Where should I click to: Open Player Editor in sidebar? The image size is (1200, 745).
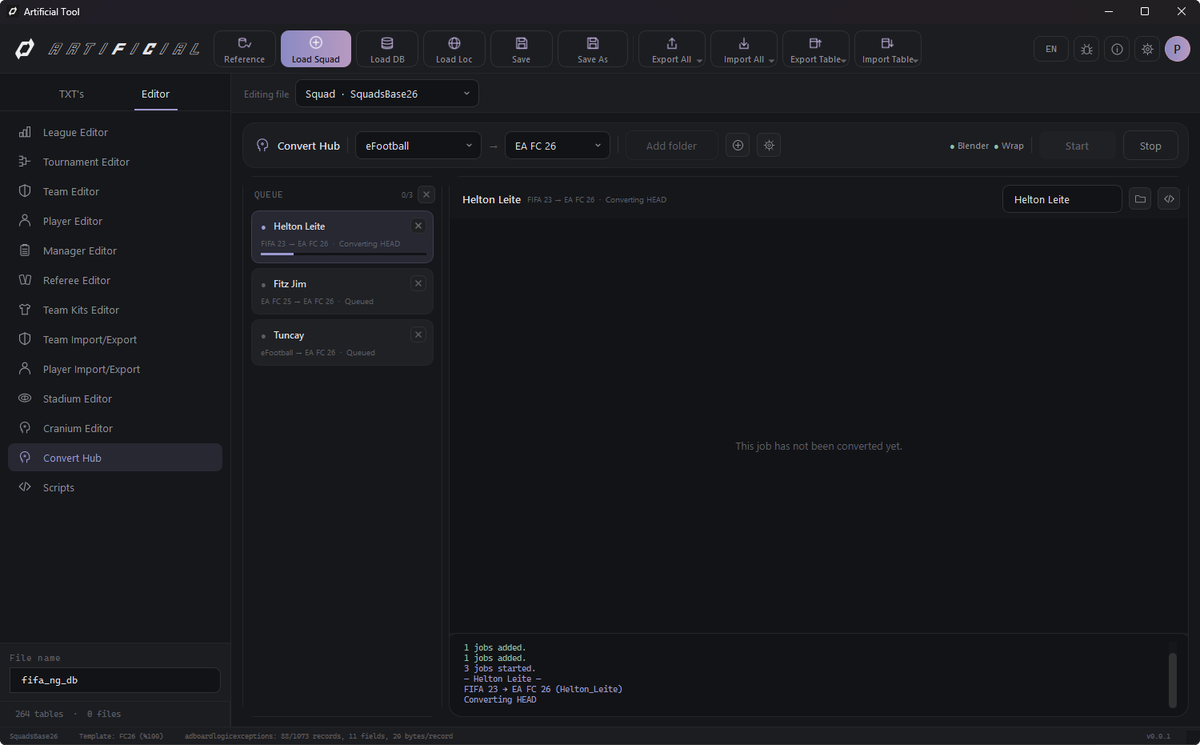[115, 221]
